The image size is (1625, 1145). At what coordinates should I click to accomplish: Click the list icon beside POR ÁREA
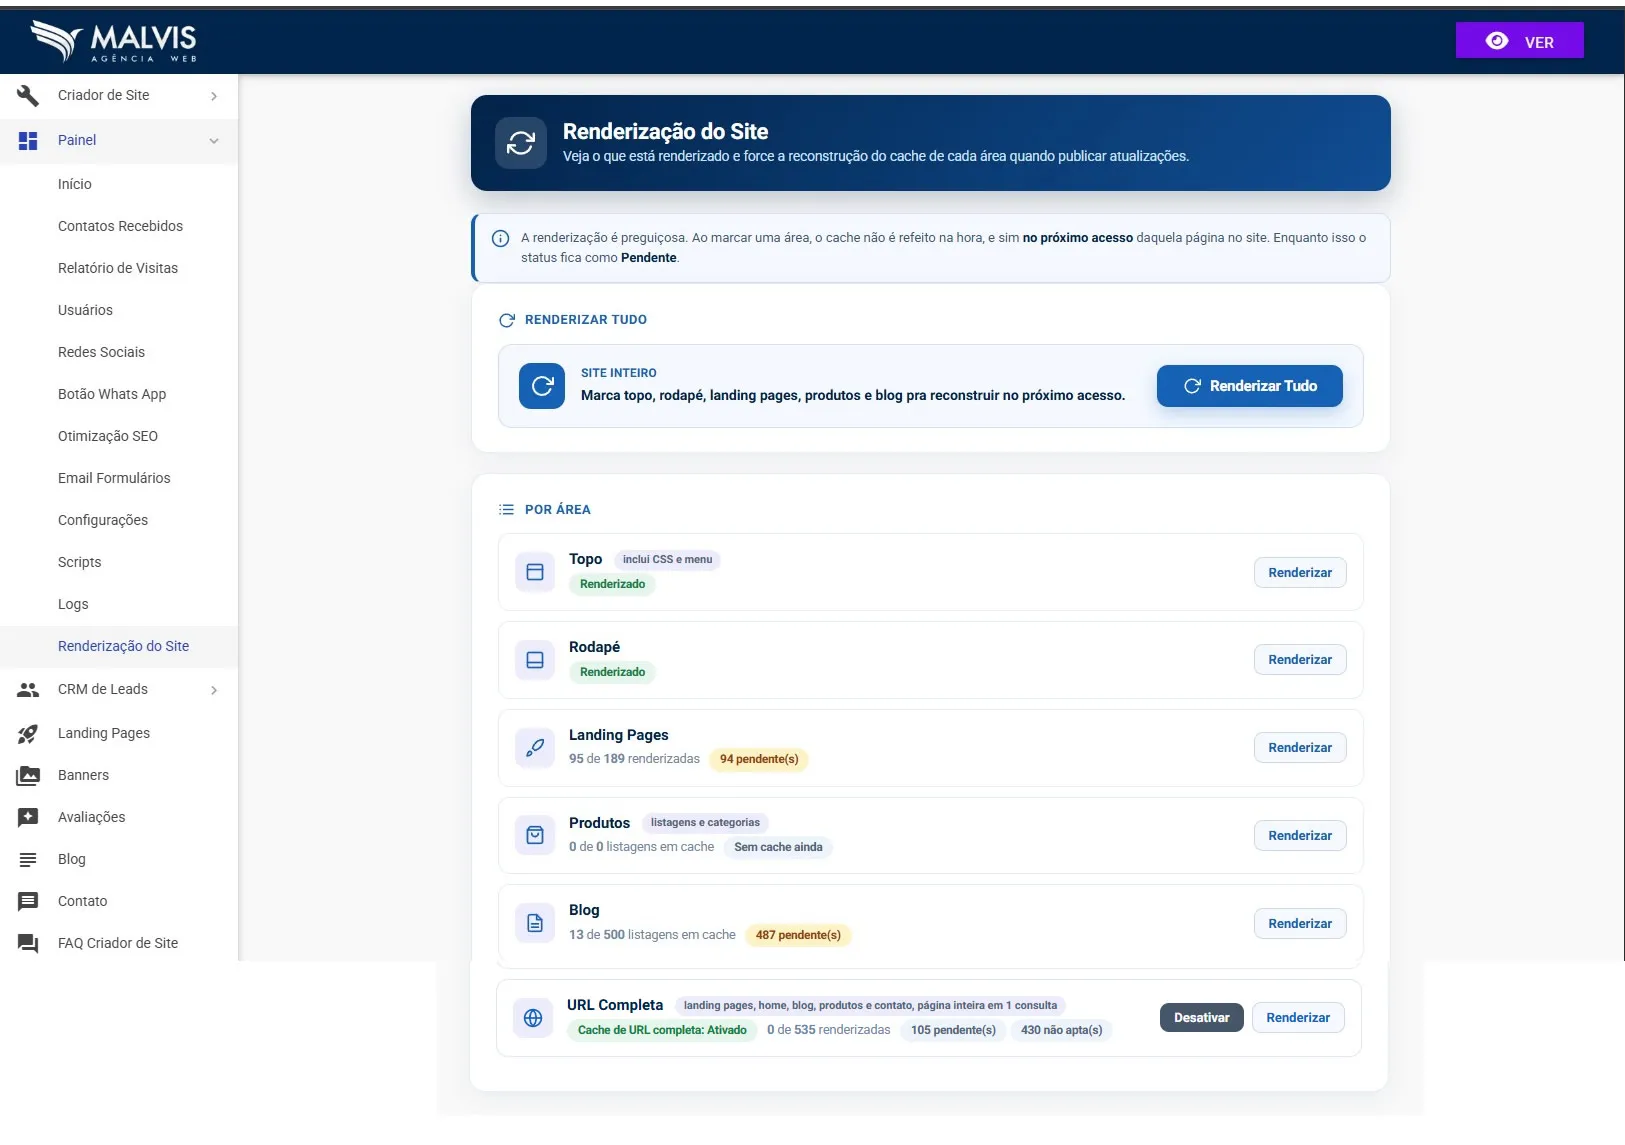(506, 510)
